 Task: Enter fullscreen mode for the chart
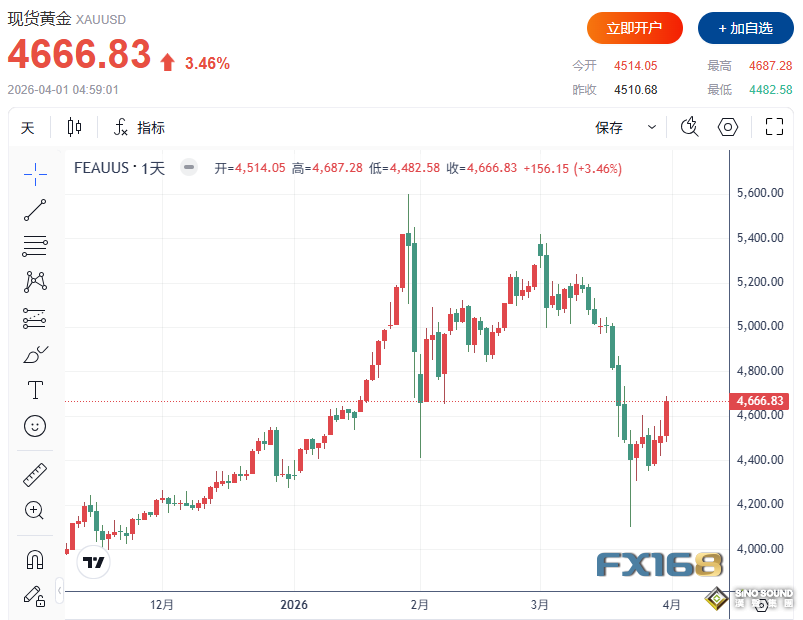pyautogui.click(x=772, y=127)
